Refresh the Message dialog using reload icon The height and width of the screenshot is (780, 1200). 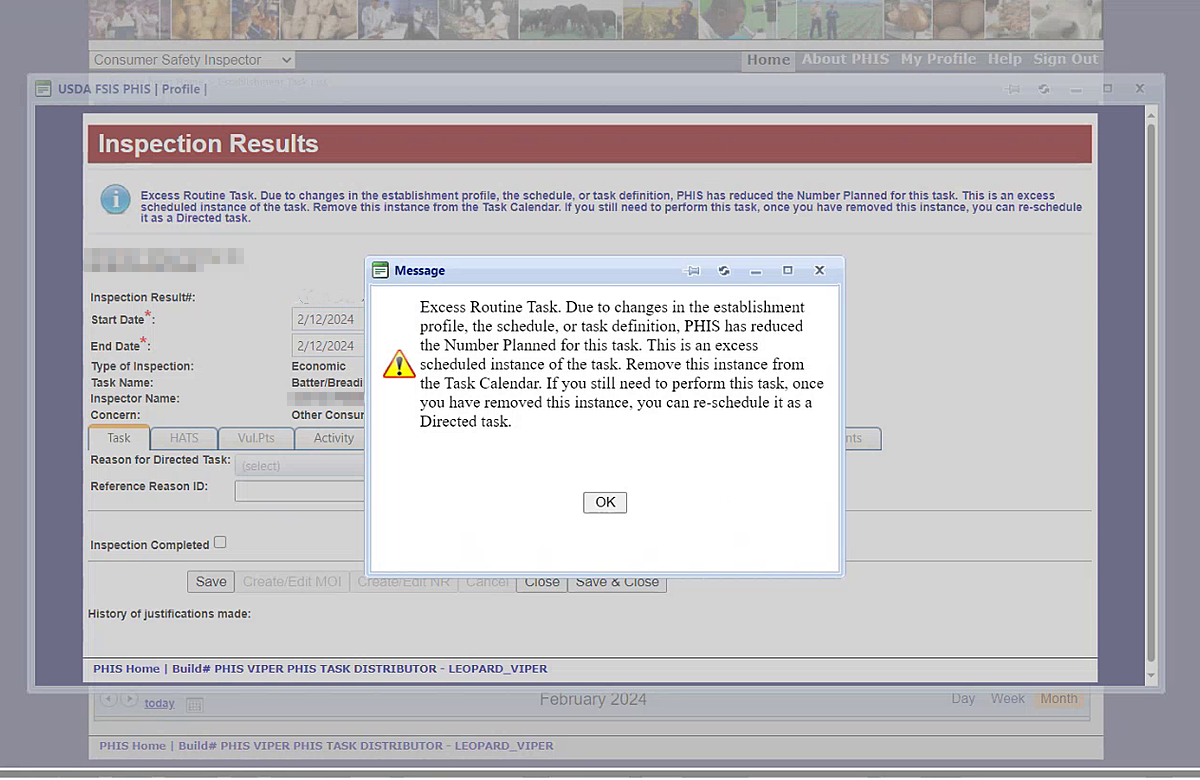(x=724, y=271)
